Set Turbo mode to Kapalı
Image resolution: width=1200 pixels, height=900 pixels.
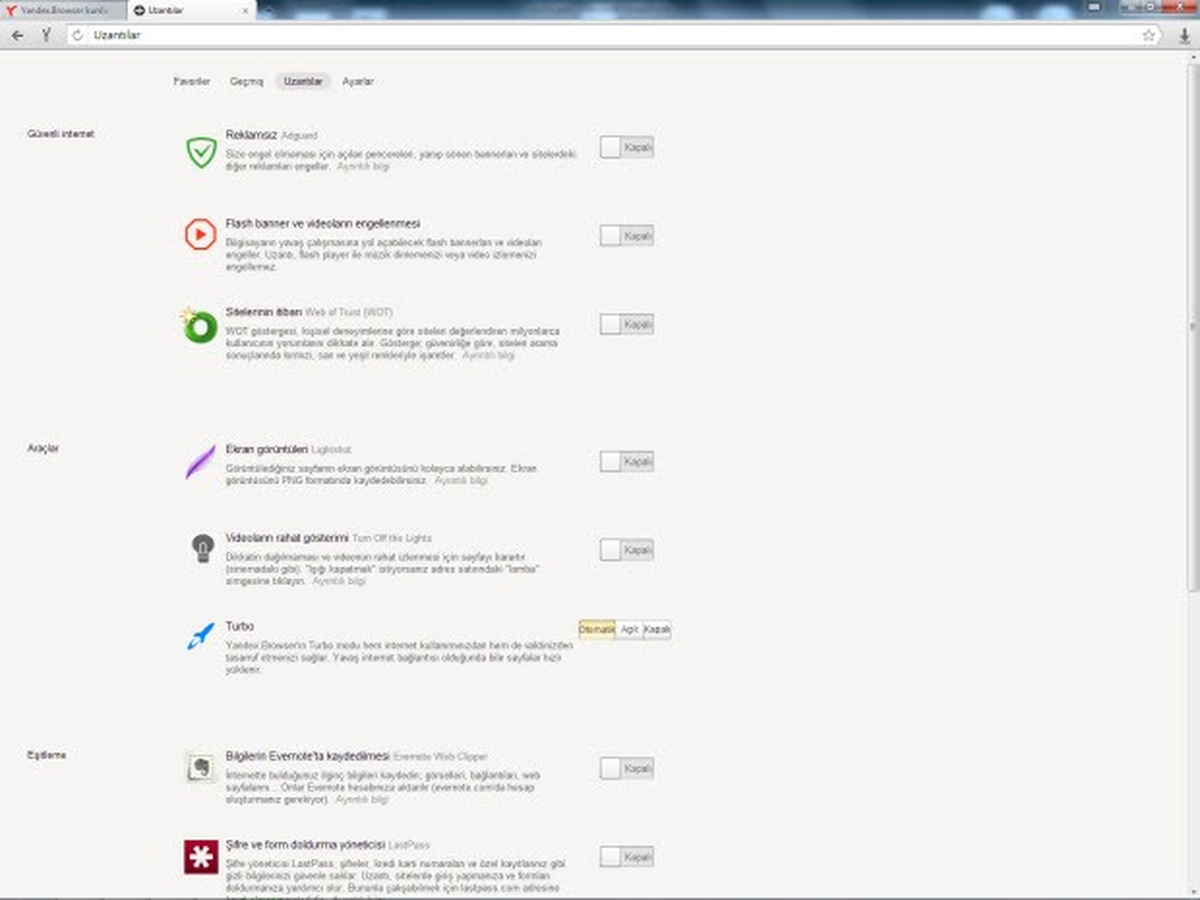pos(657,630)
